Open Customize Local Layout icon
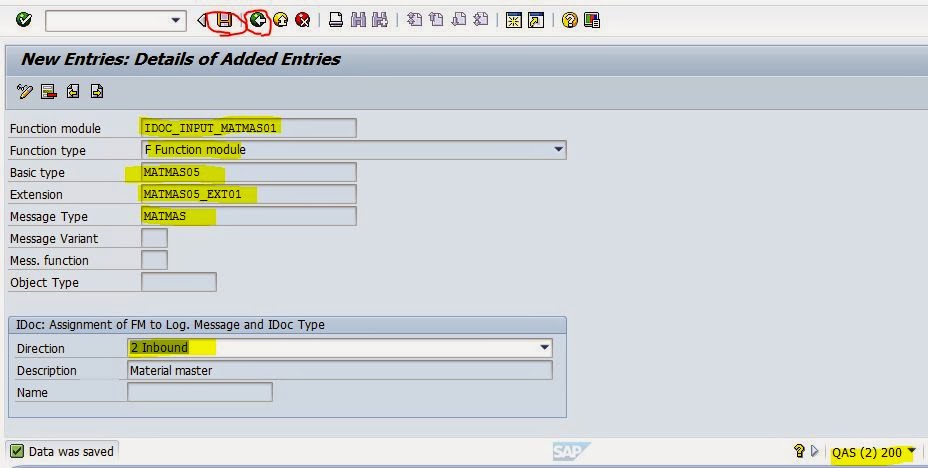 [592, 20]
